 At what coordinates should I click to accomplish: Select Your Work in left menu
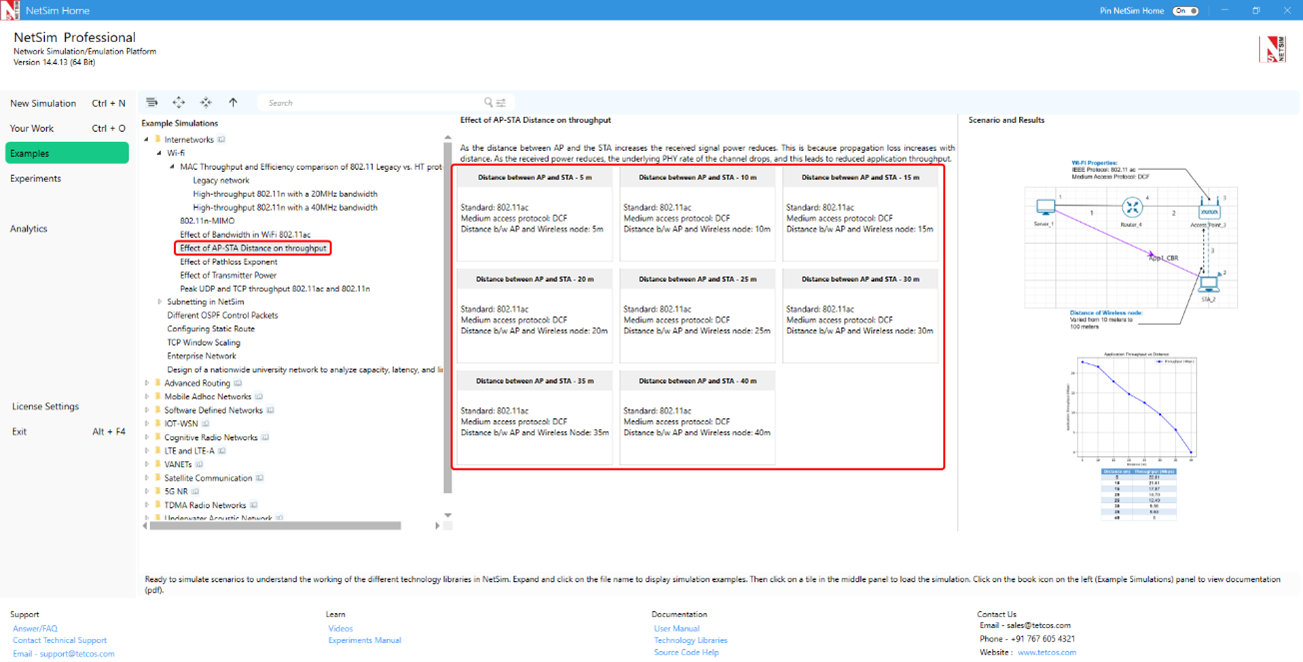32,128
